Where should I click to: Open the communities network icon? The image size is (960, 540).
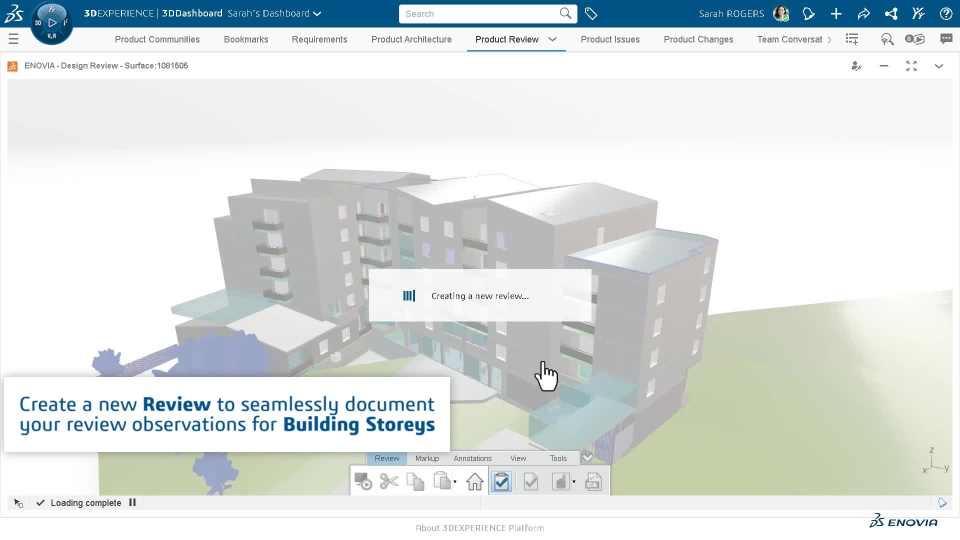click(x=891, y=13)
